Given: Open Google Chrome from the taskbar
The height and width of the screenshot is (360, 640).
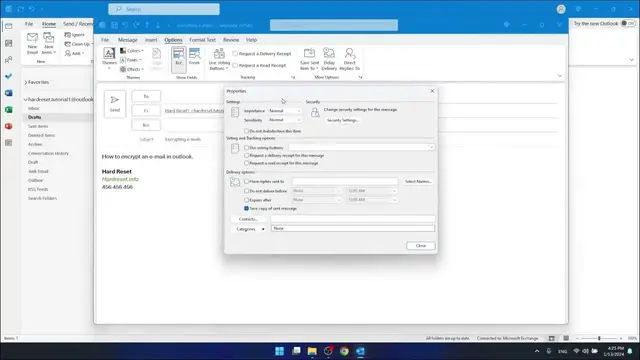Looking at the screenshot, I should [x=344, y=351].
